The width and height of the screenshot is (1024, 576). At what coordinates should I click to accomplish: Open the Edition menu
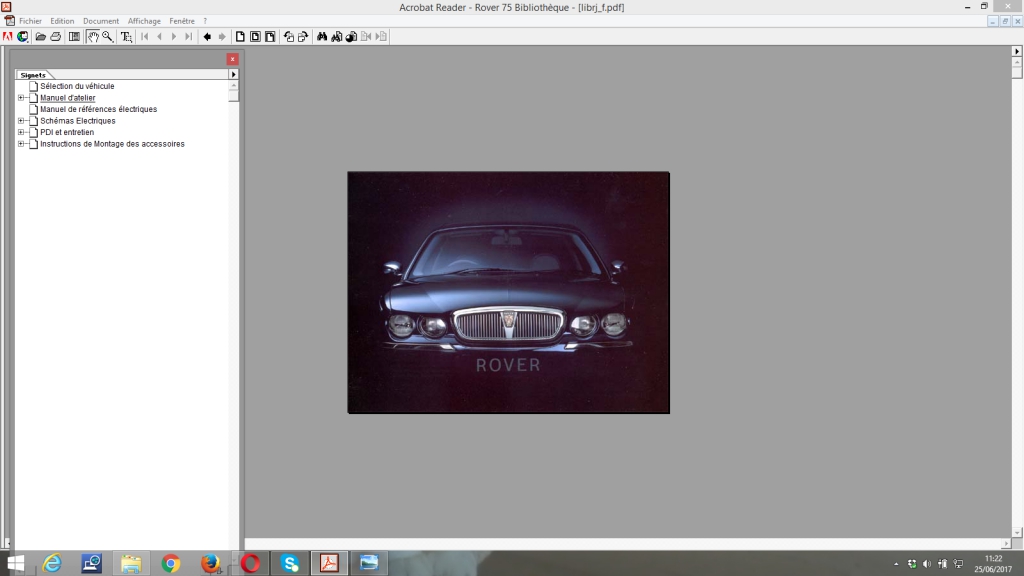point(62,21)
